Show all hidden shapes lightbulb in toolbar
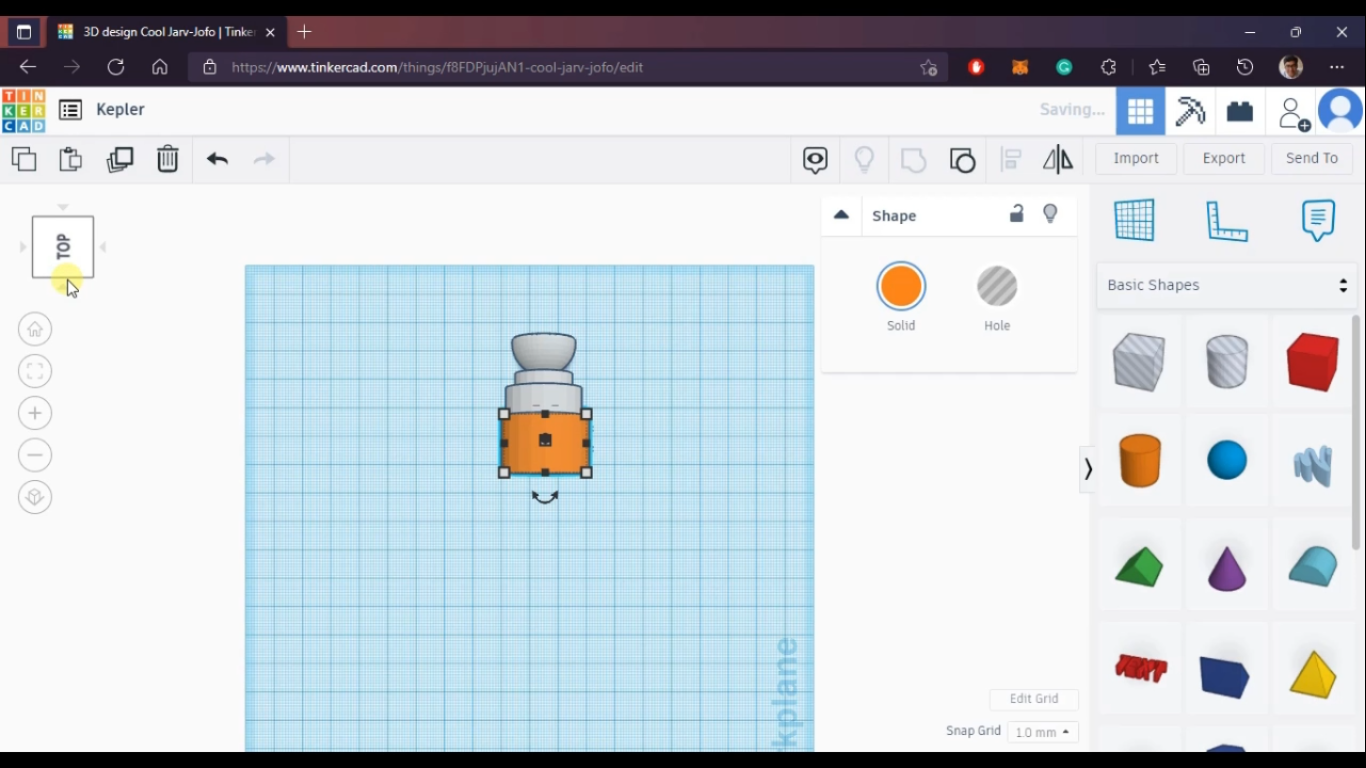 [864, 159]
